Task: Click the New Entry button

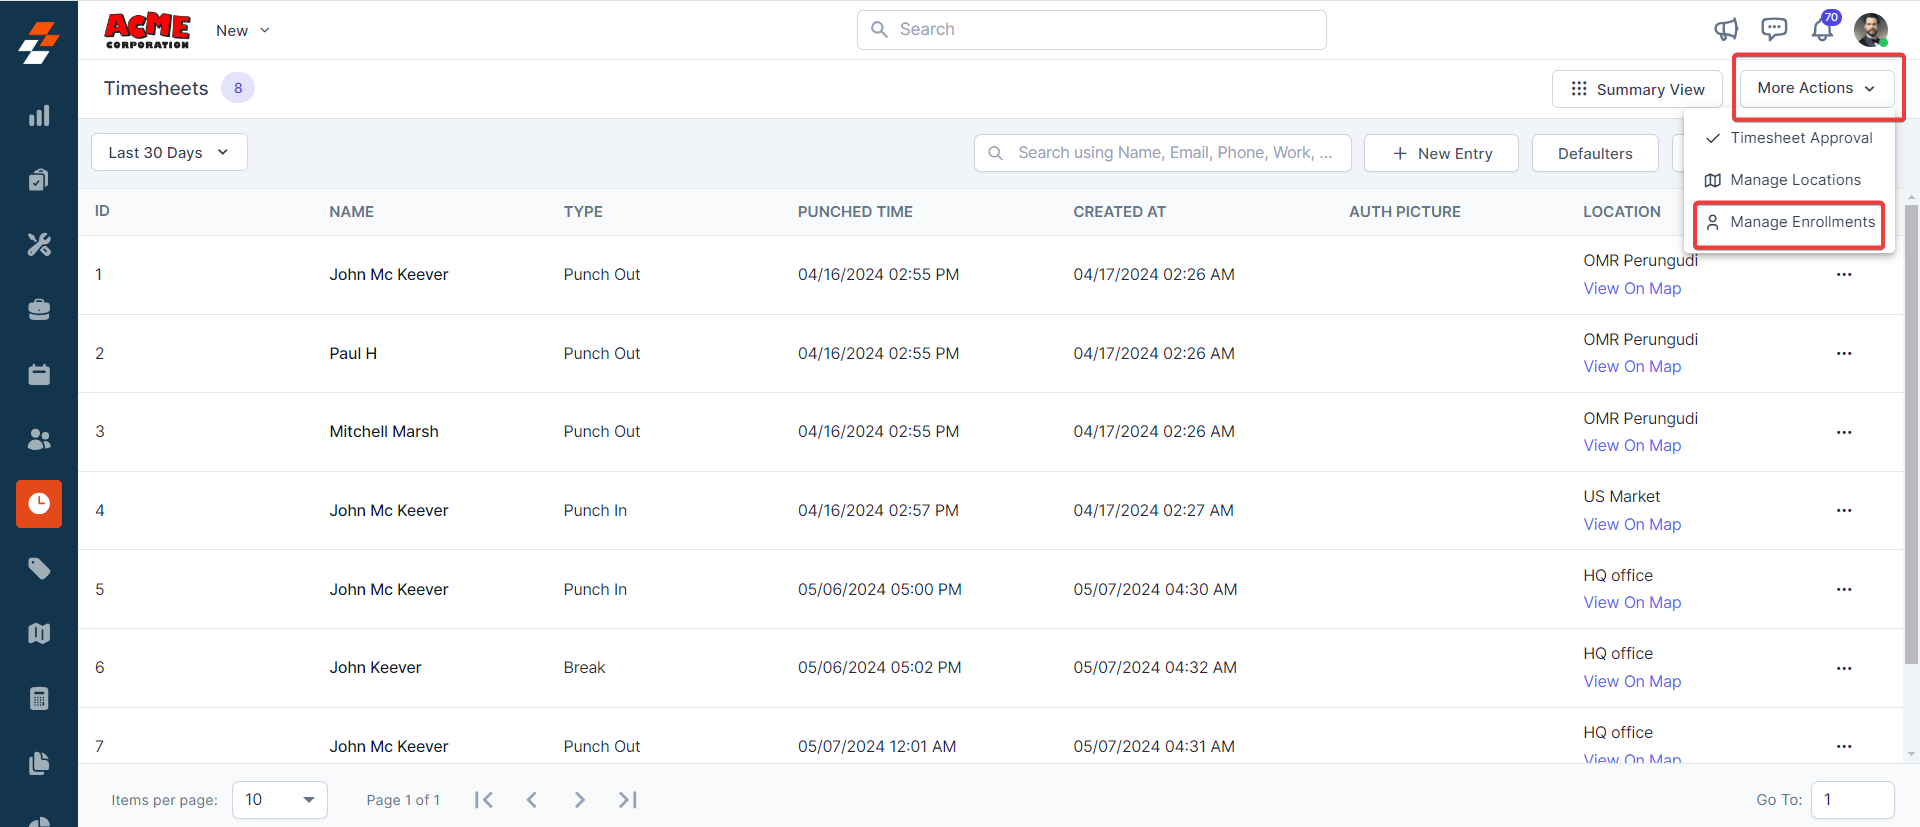Action: tap(1441, 153)
